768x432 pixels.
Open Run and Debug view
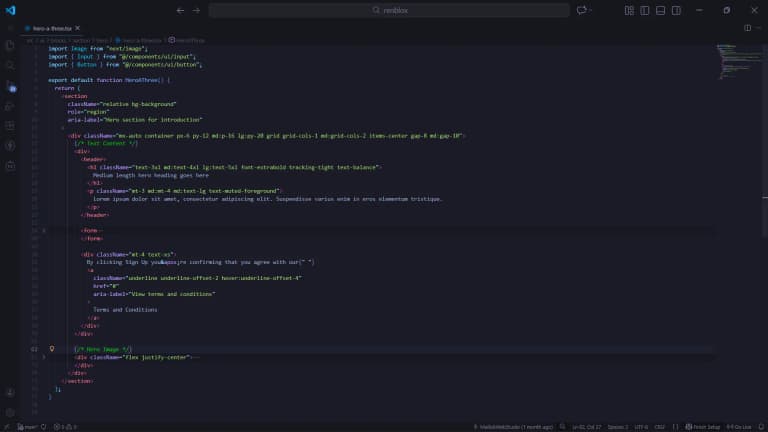coord(10,105)
